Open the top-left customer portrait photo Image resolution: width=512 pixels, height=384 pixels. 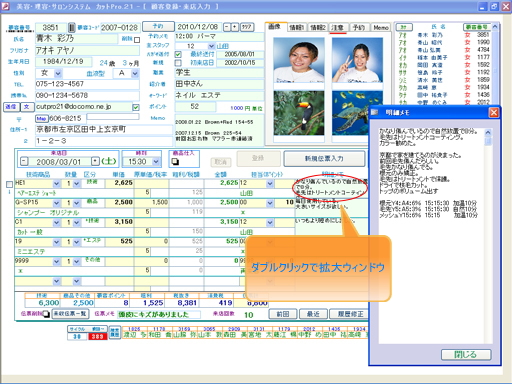pos(299,60)
